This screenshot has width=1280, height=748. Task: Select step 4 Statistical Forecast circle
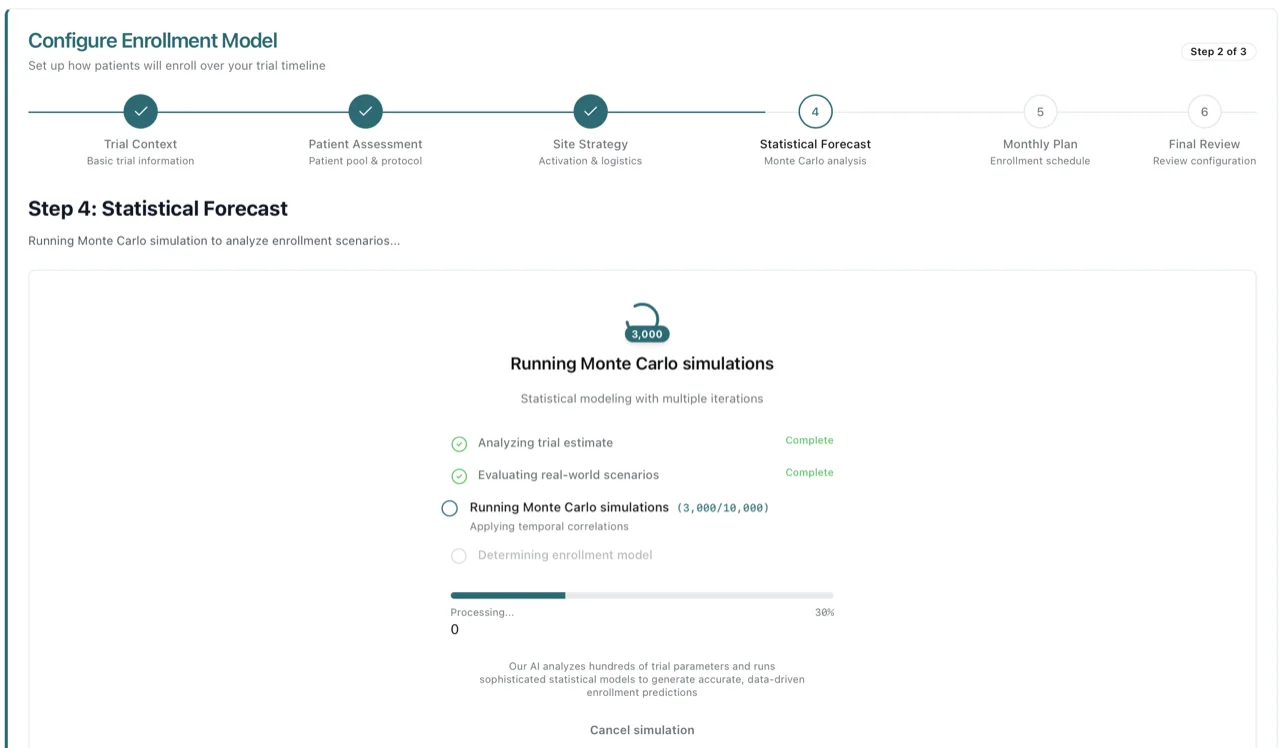[x=815, y=111]
